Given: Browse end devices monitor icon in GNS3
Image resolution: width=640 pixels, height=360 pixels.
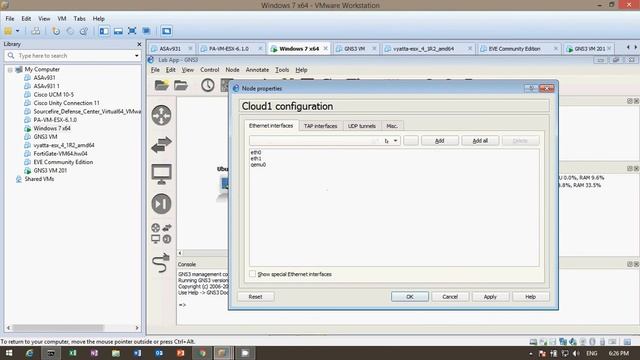Looking at the screenshot, I should click(x=161, y=174).
